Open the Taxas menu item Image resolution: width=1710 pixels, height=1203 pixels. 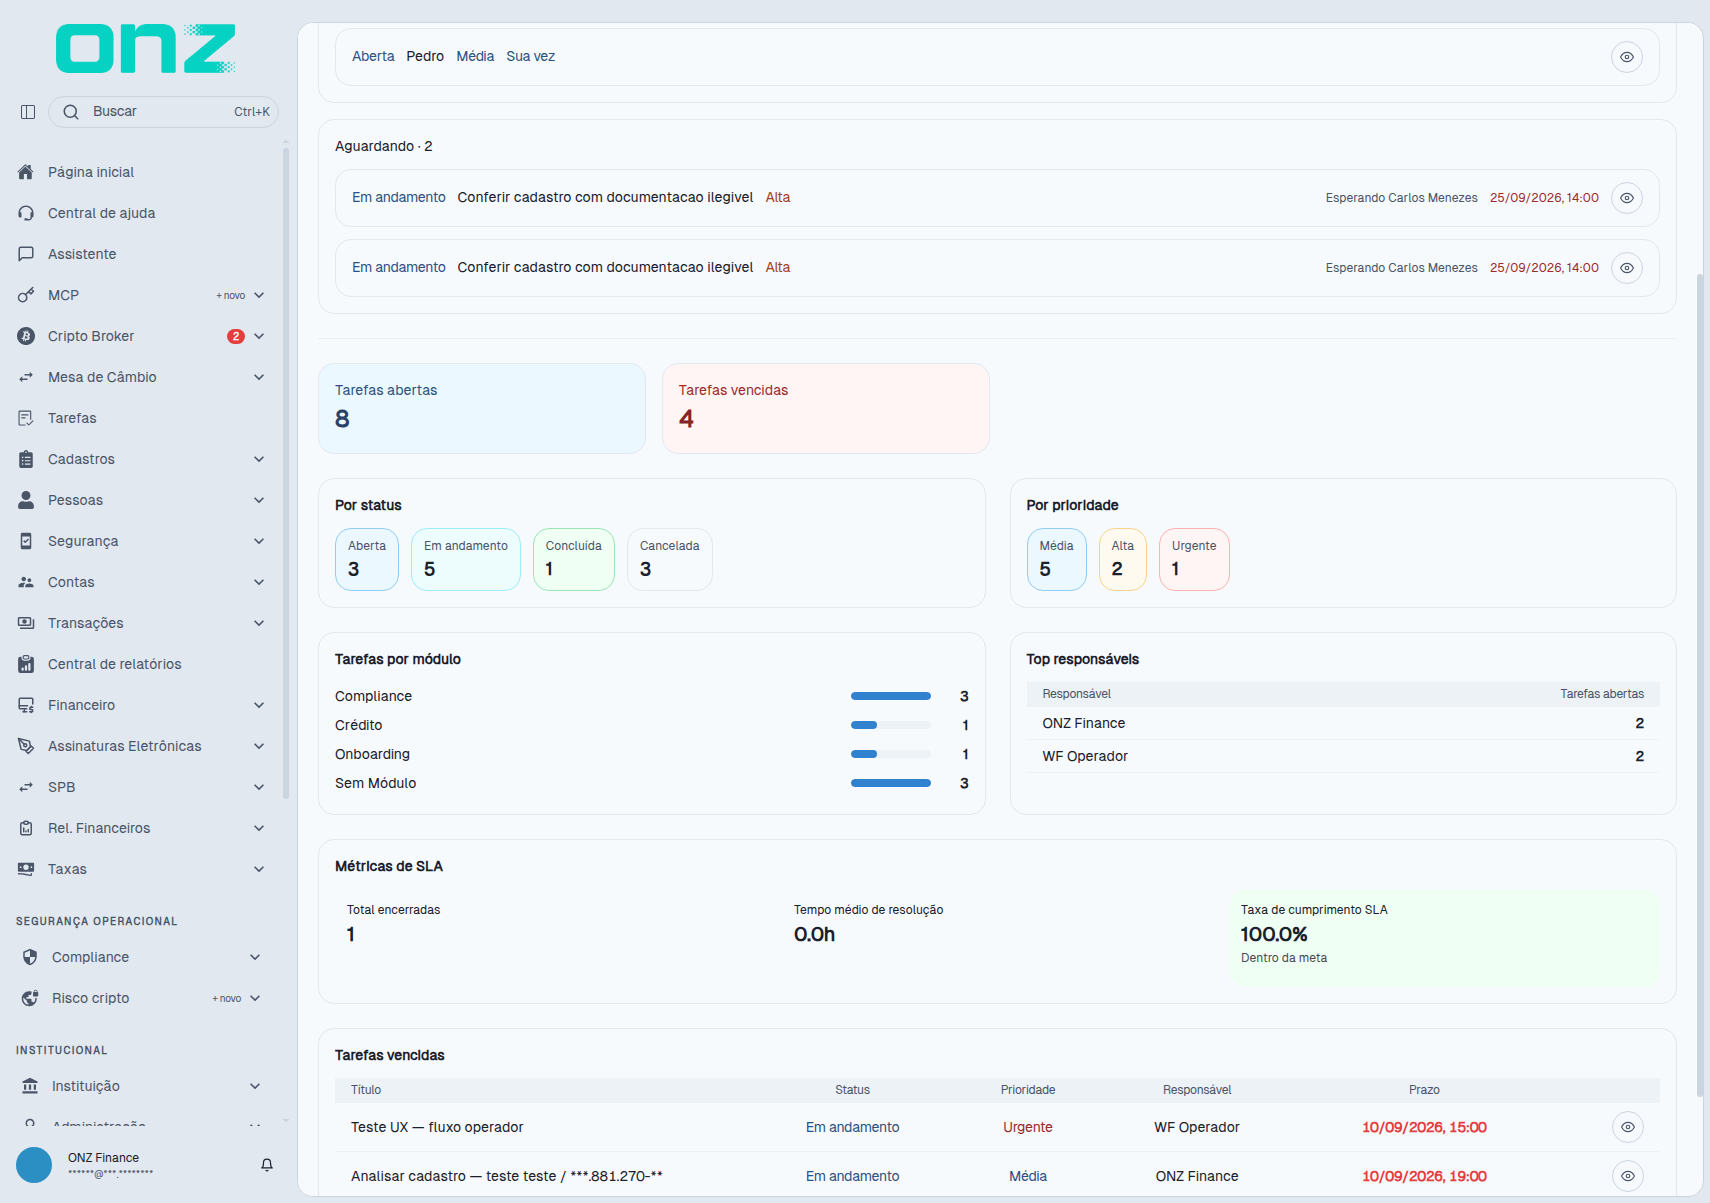[142, 869]
